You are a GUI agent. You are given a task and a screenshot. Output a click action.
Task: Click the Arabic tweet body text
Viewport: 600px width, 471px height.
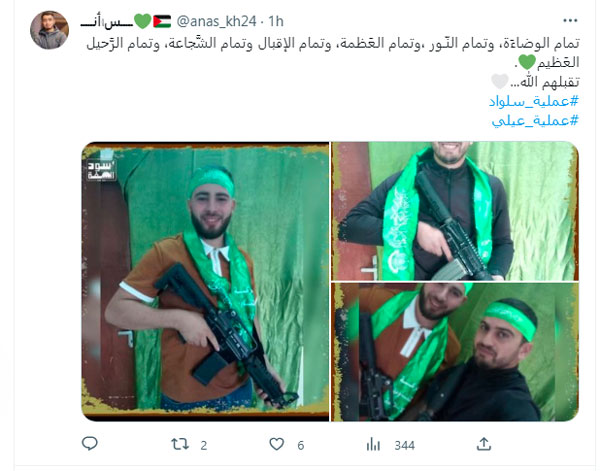pos(333,62)
